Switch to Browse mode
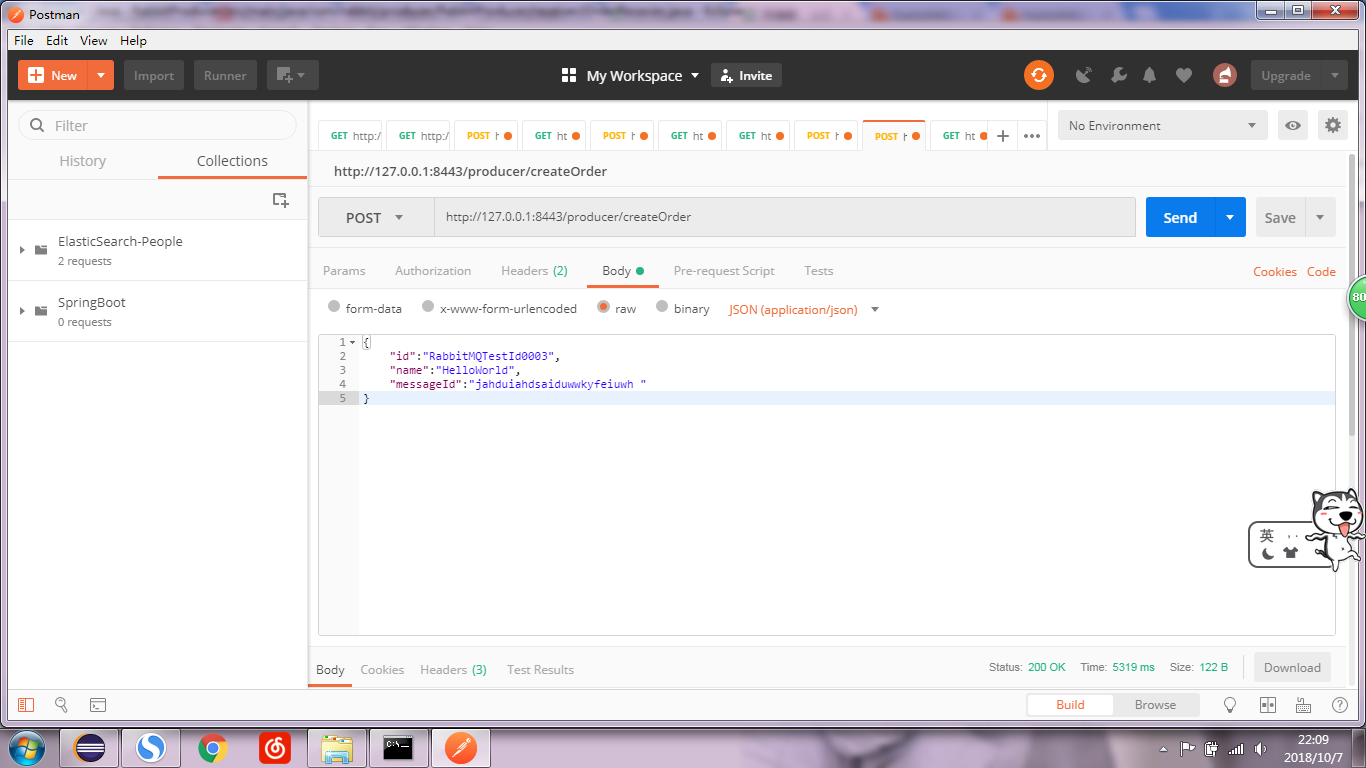Viewport: 1366px width, 768px height. pos(1155,705)
